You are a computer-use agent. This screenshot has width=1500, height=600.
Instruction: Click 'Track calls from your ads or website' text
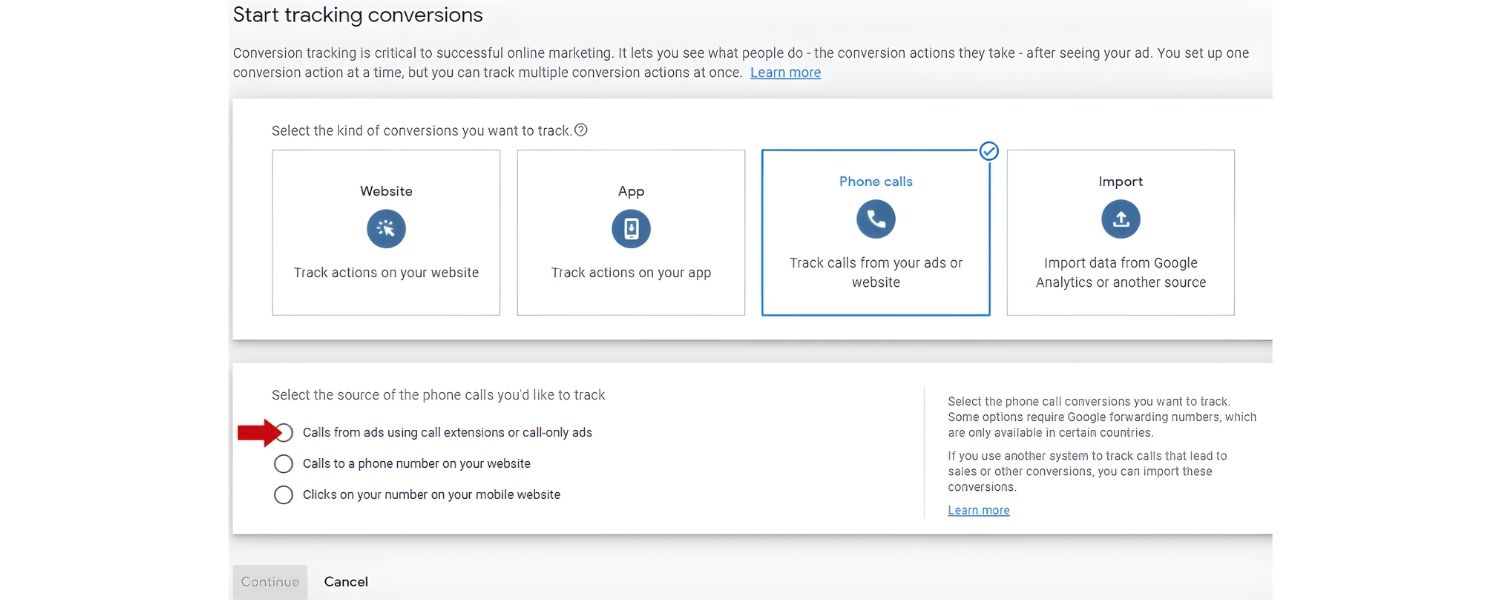pos(876,272)
